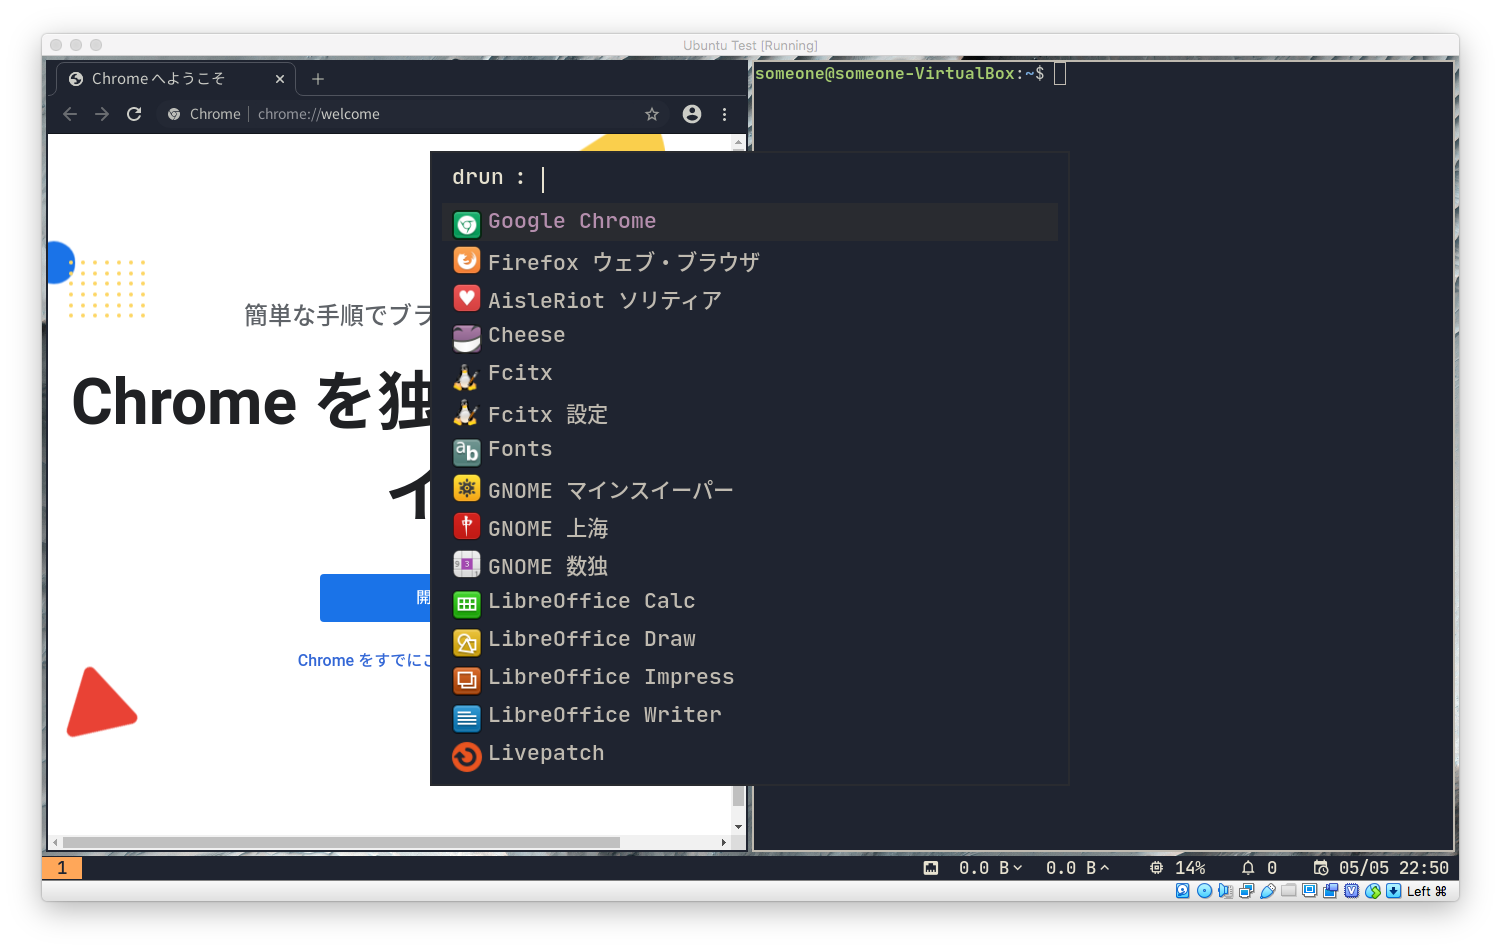Click the Chrome vertical scrollbar down arrow
Image resolution: width=1501 pixels, height=951 pixels.
pyautogui.click(x=739, y=827)
